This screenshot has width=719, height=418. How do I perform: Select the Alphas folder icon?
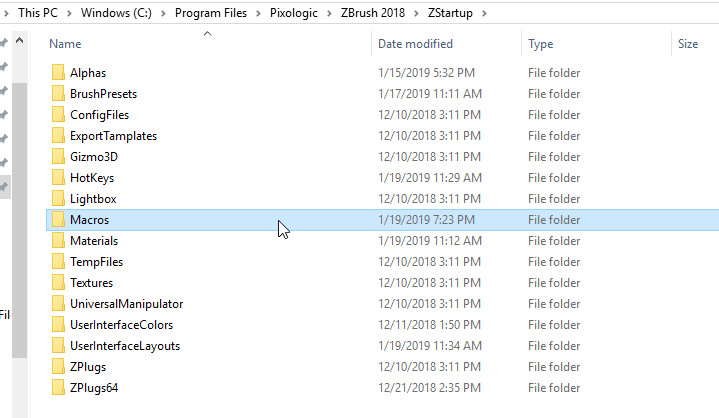pos(58,72)
